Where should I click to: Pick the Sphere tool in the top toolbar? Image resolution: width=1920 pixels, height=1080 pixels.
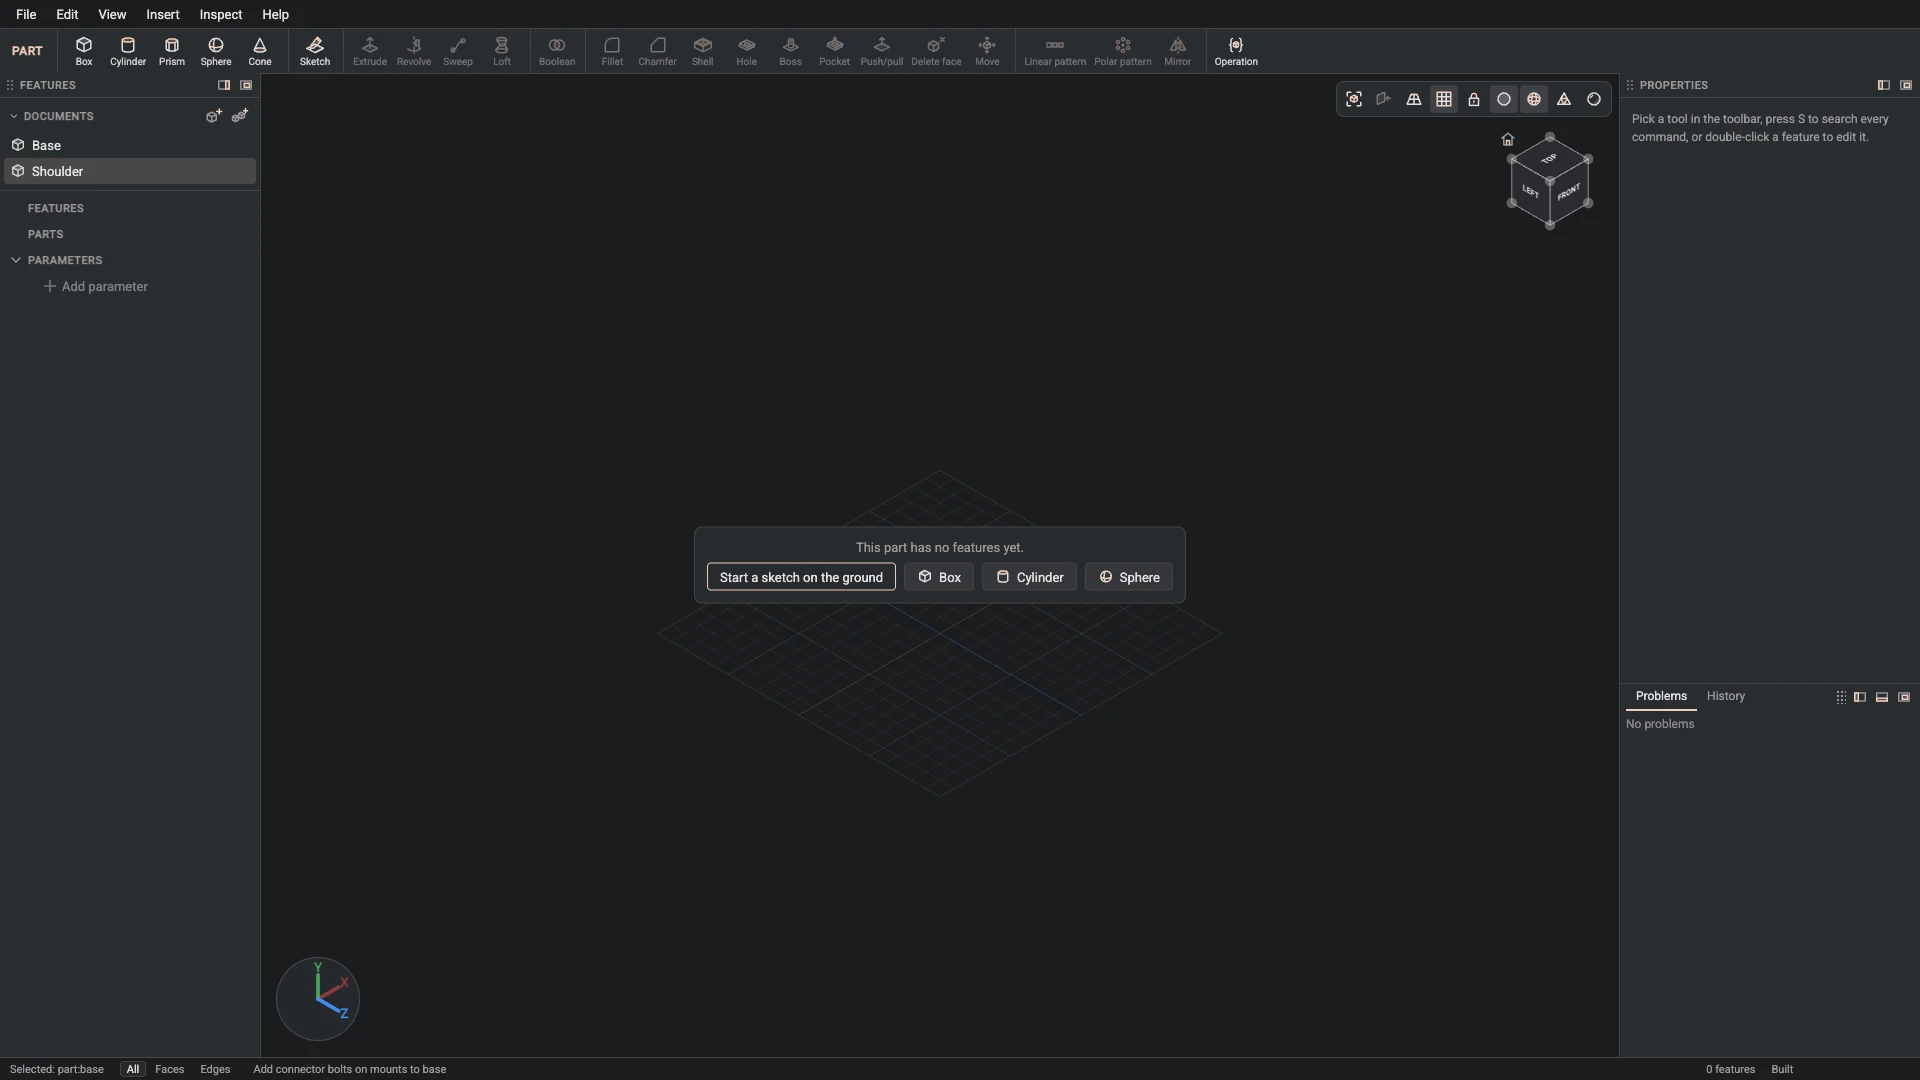pyautogui.click(x=216, y=51)
